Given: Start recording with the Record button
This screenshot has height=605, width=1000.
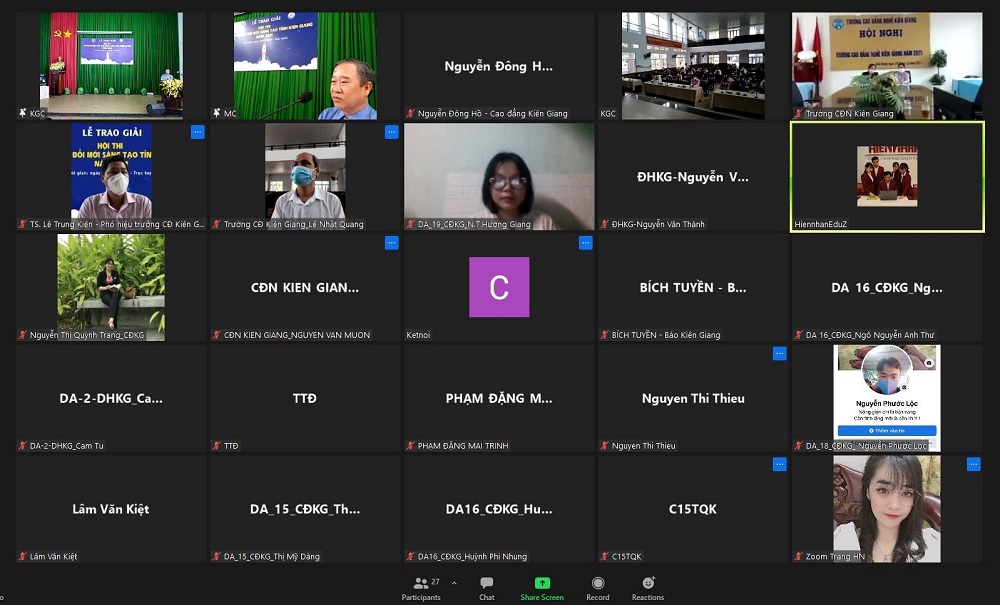Looking at the screenshot, I should tap(598, 588).
